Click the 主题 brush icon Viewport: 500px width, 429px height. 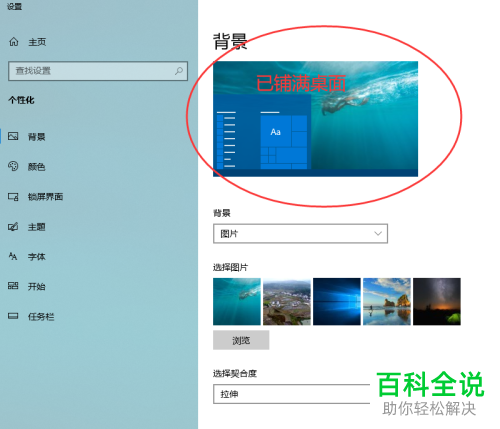pyautogui.click(x=13, y=227)
